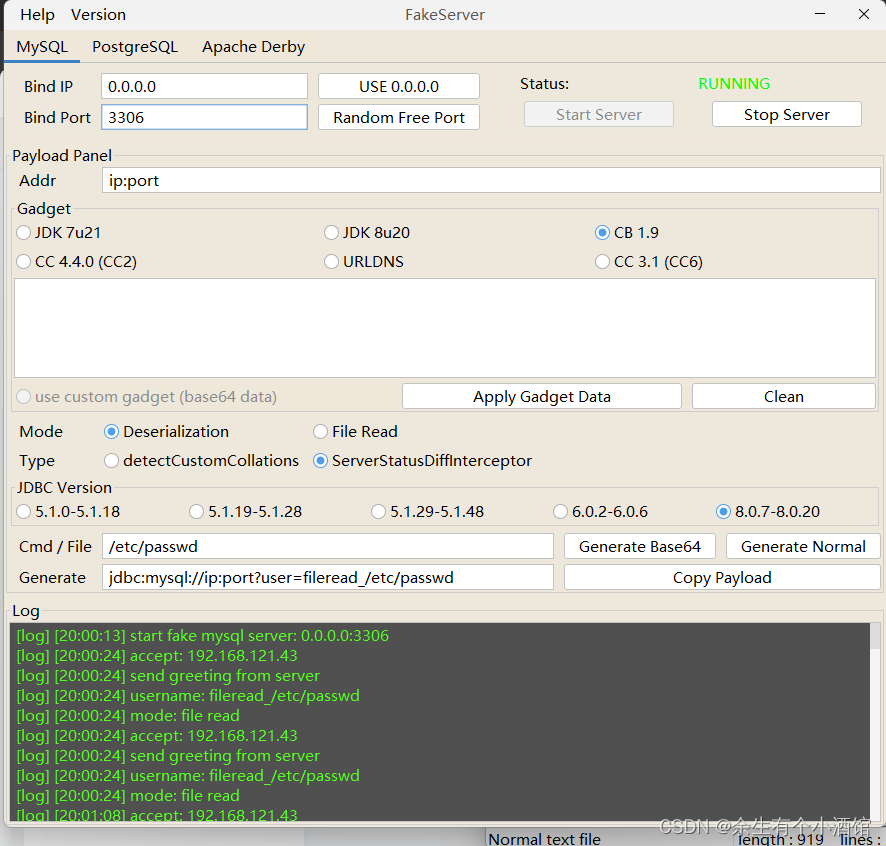This screenshot has width=886, height=846.
Task: Toggle use custom gadget (base64 data)
Action: click(x=147, y=397)
